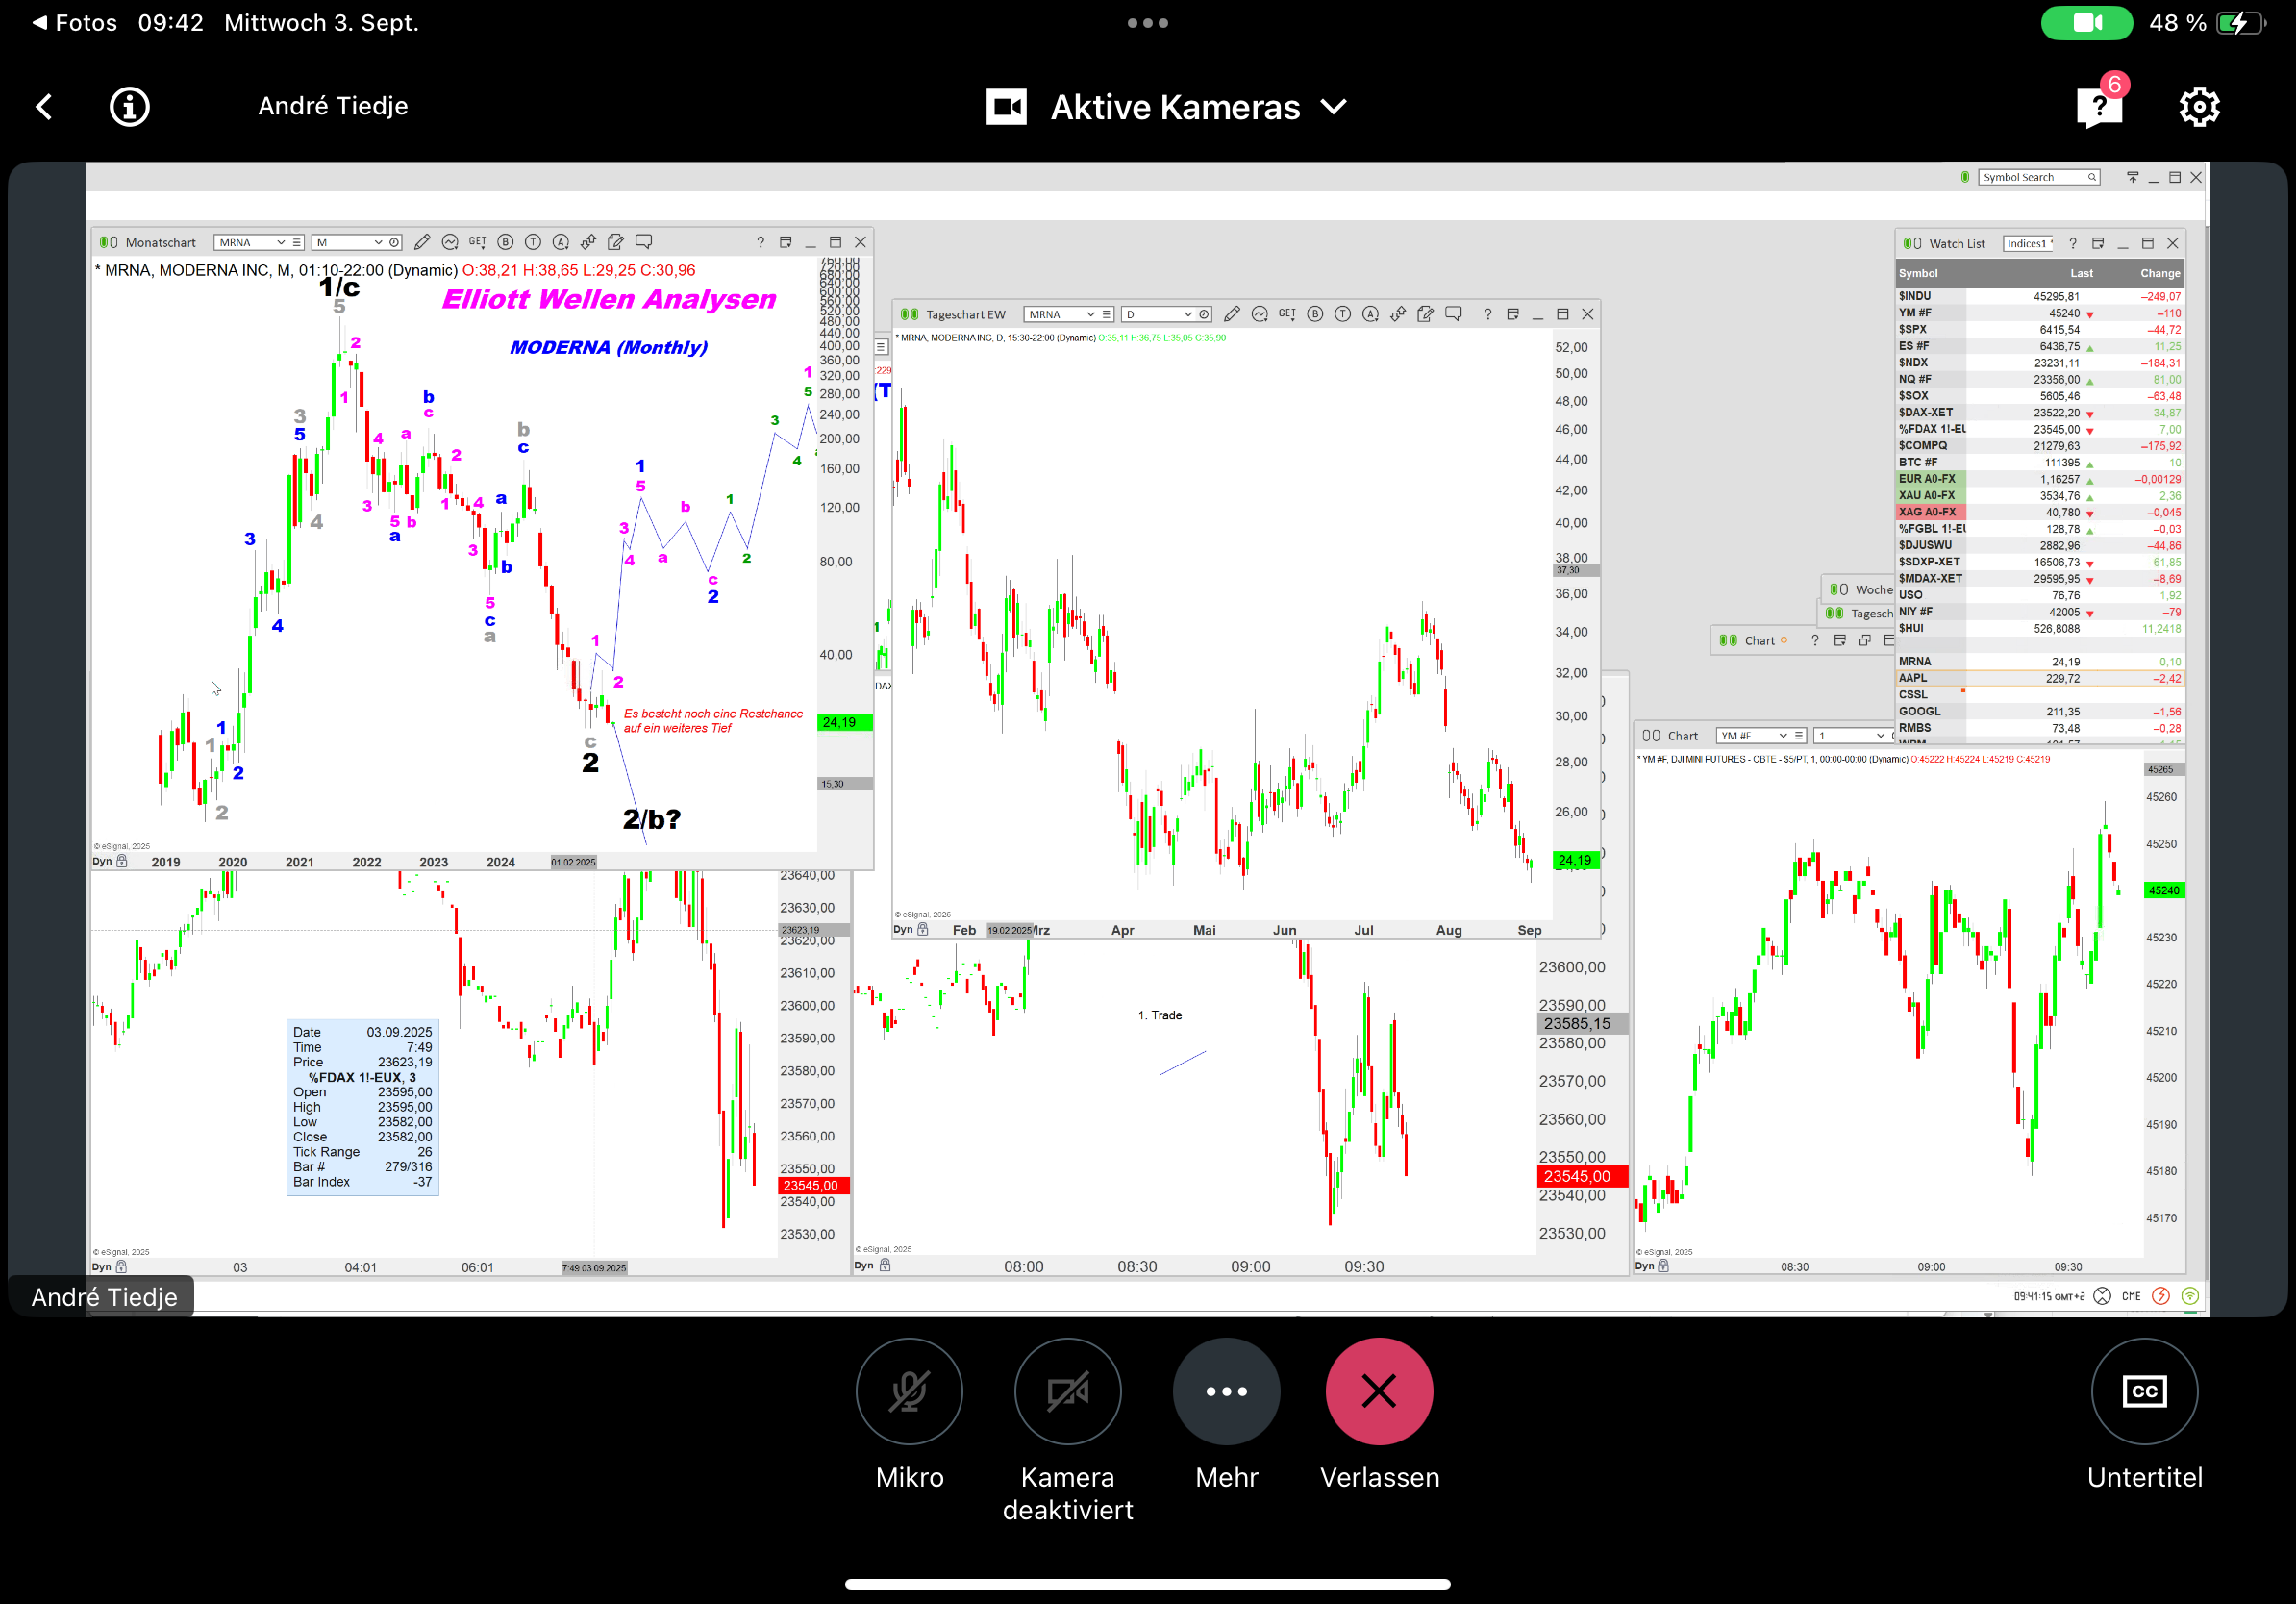Open the D interval dropdown in Tageschart EW
2296x1604 pixels.
tap(1188, 314)
